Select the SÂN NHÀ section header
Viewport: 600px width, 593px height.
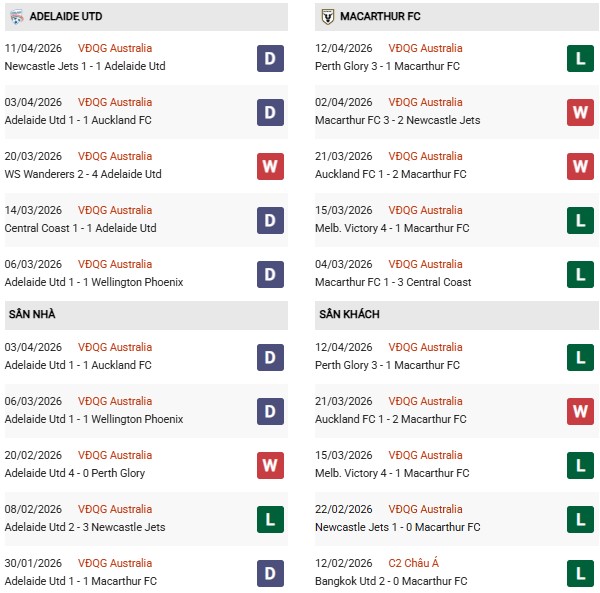coord(32,314)
